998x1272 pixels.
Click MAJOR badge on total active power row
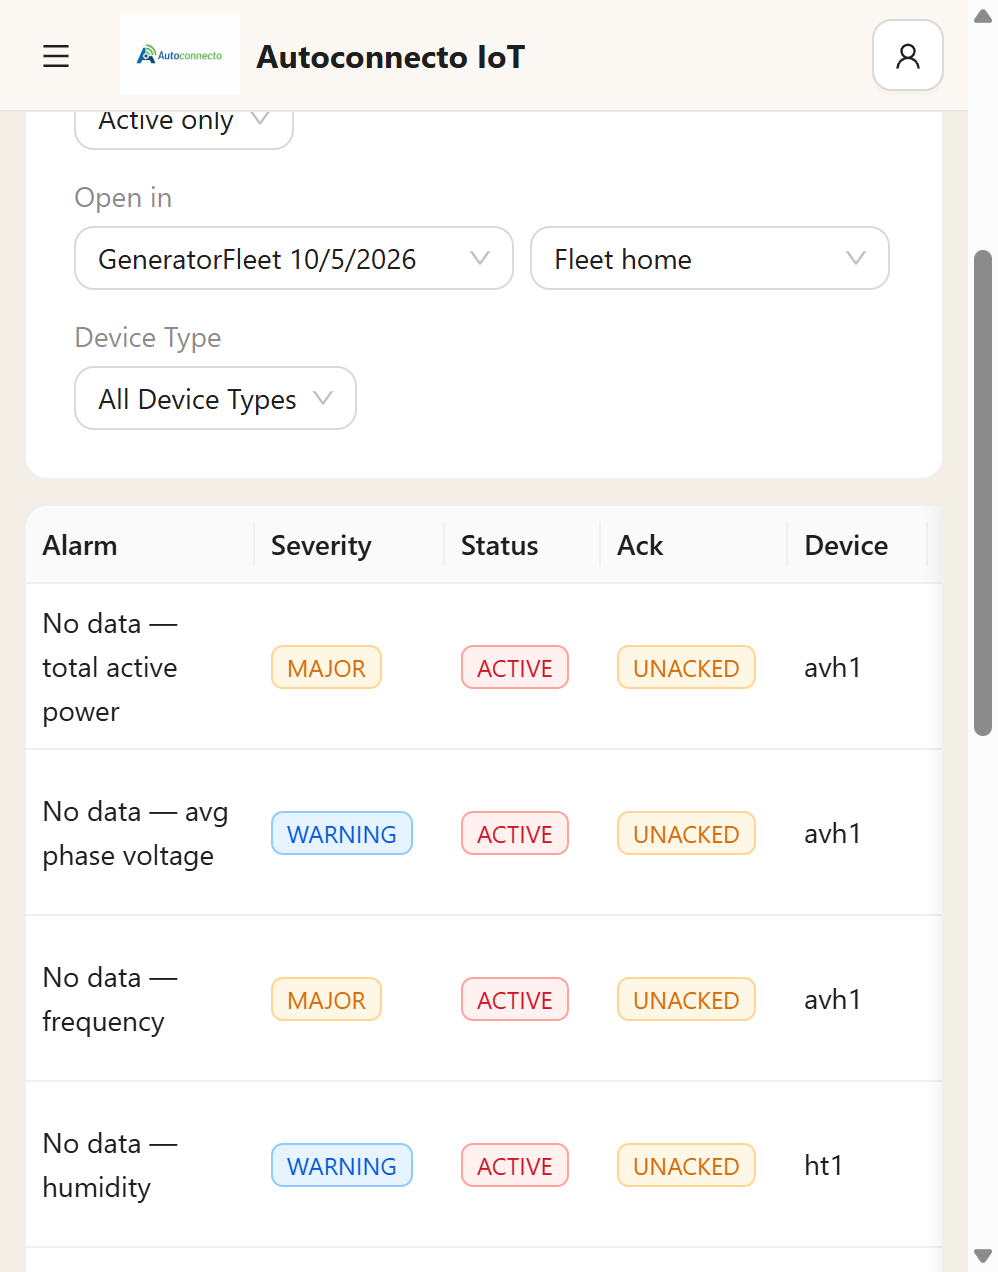326,667
